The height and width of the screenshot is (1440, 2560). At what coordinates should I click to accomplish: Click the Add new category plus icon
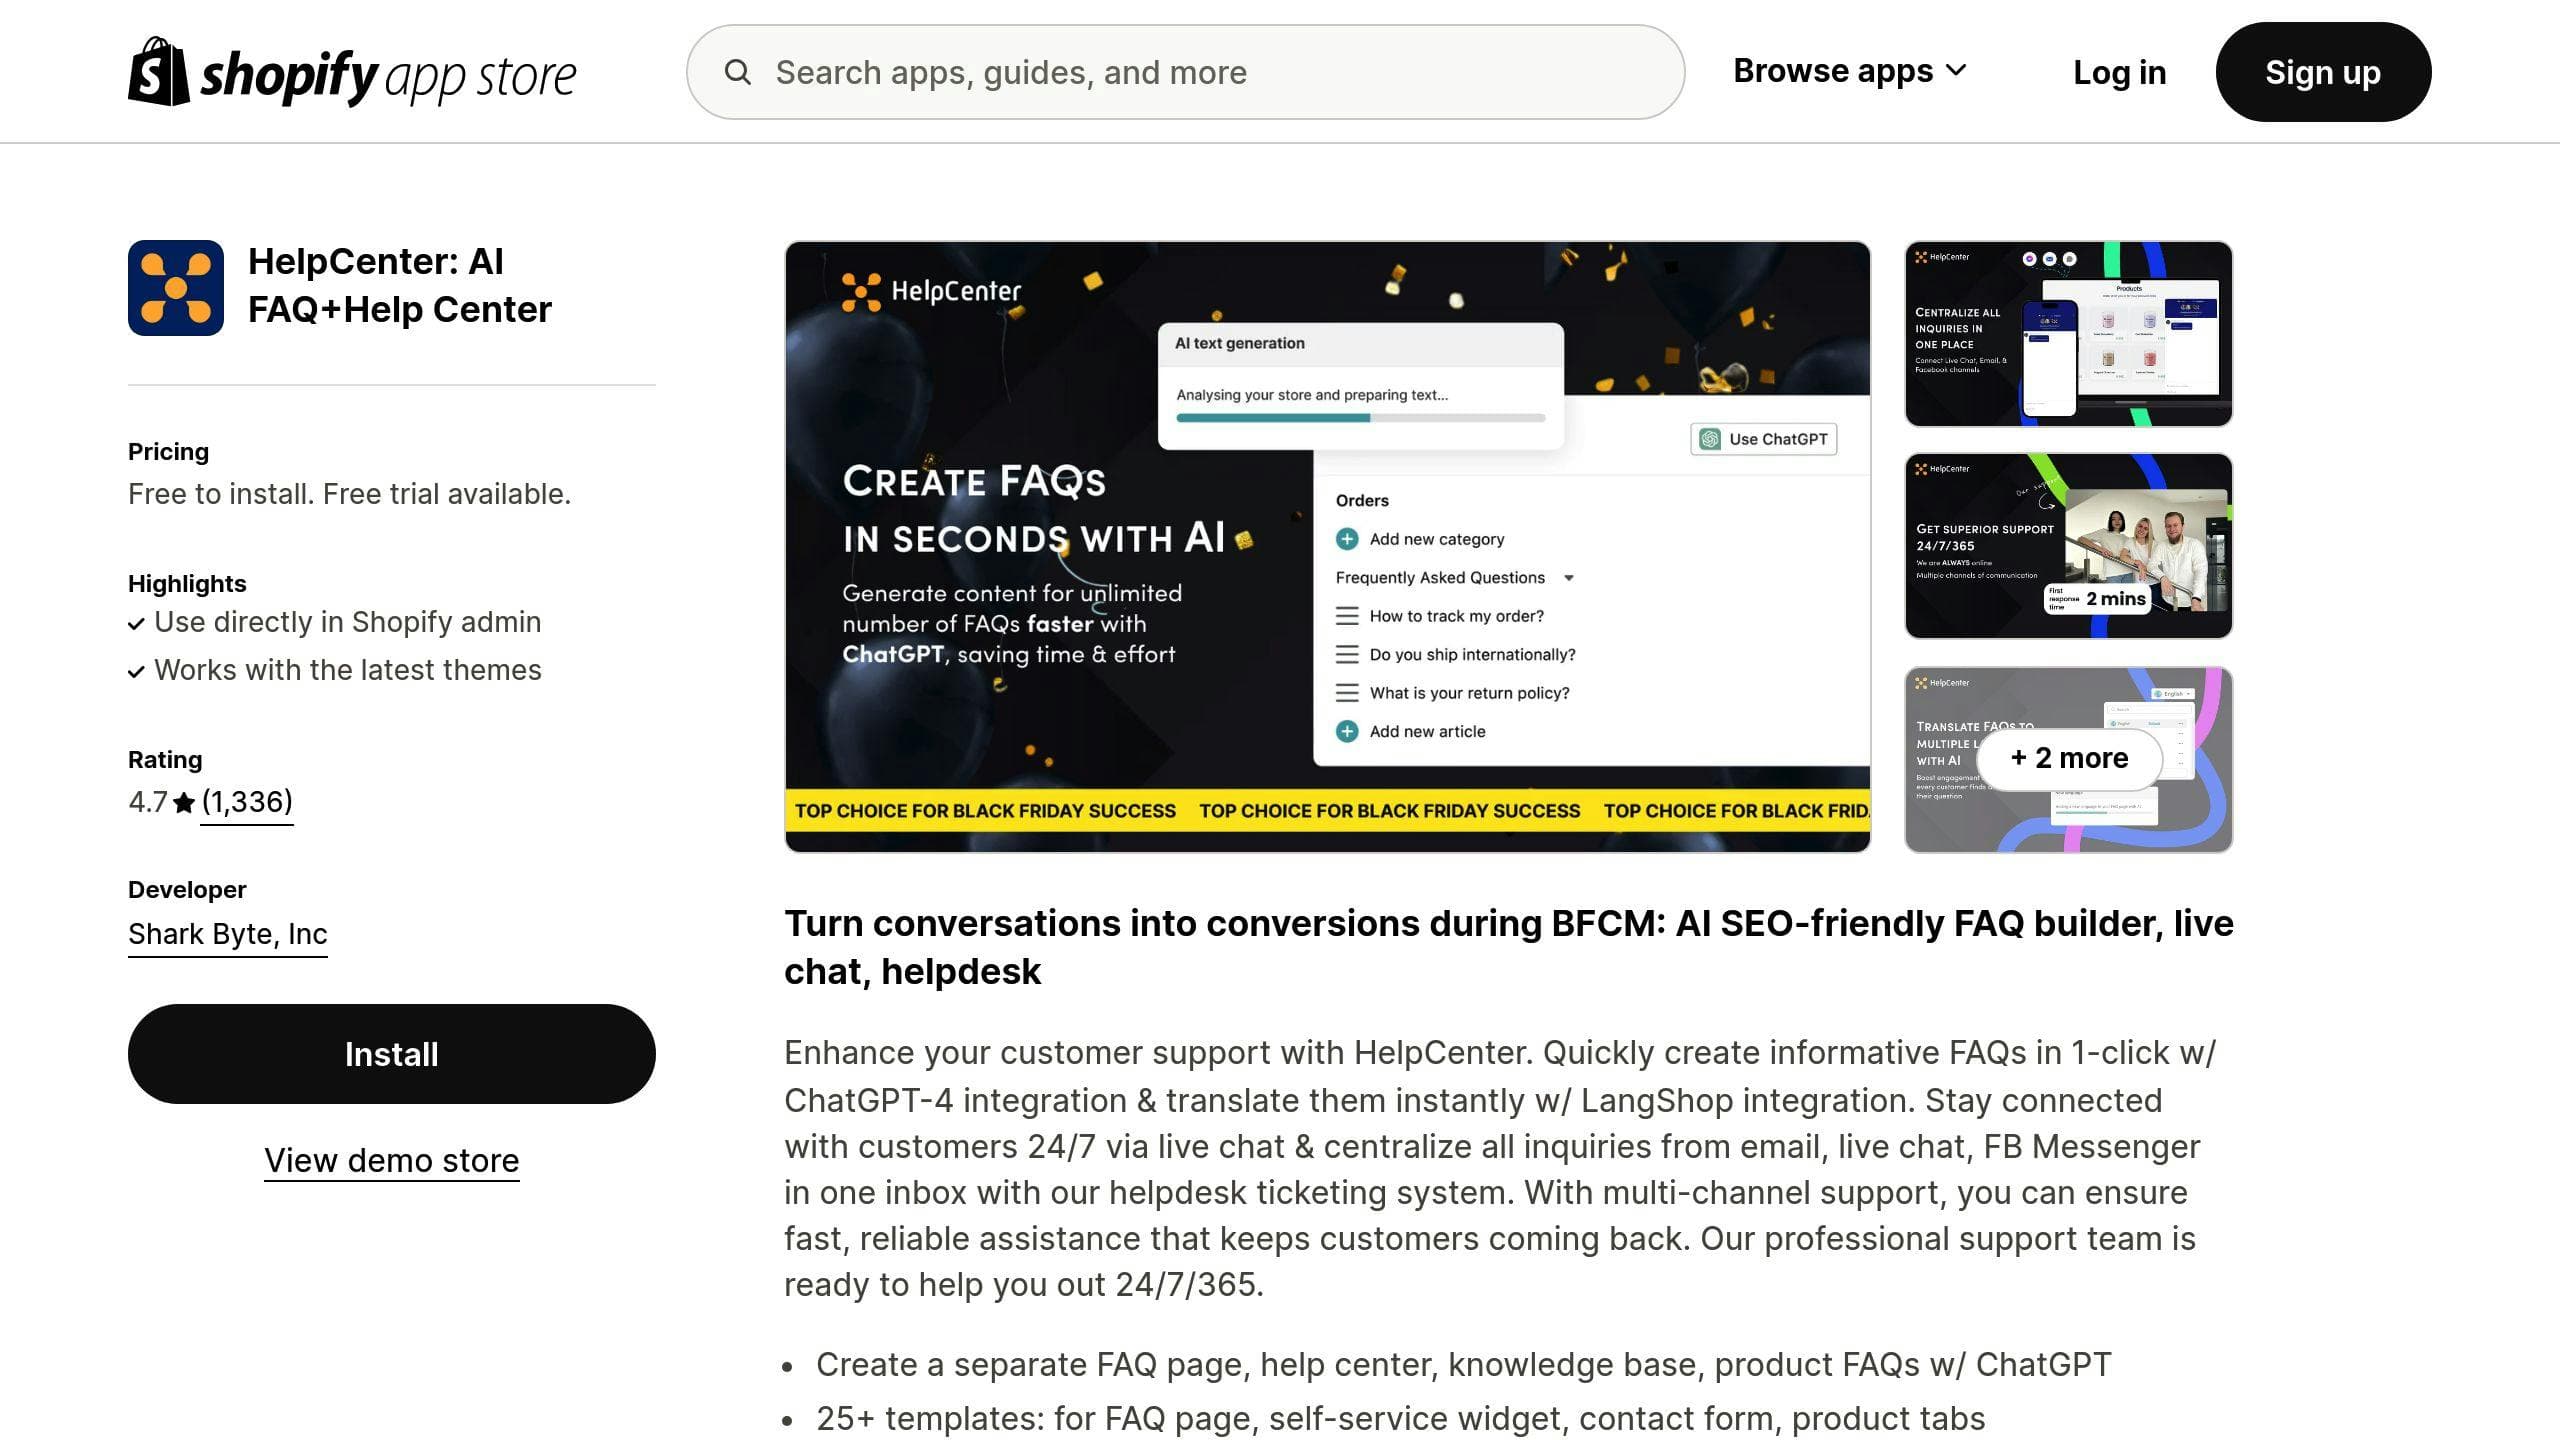coord(1347,539)
